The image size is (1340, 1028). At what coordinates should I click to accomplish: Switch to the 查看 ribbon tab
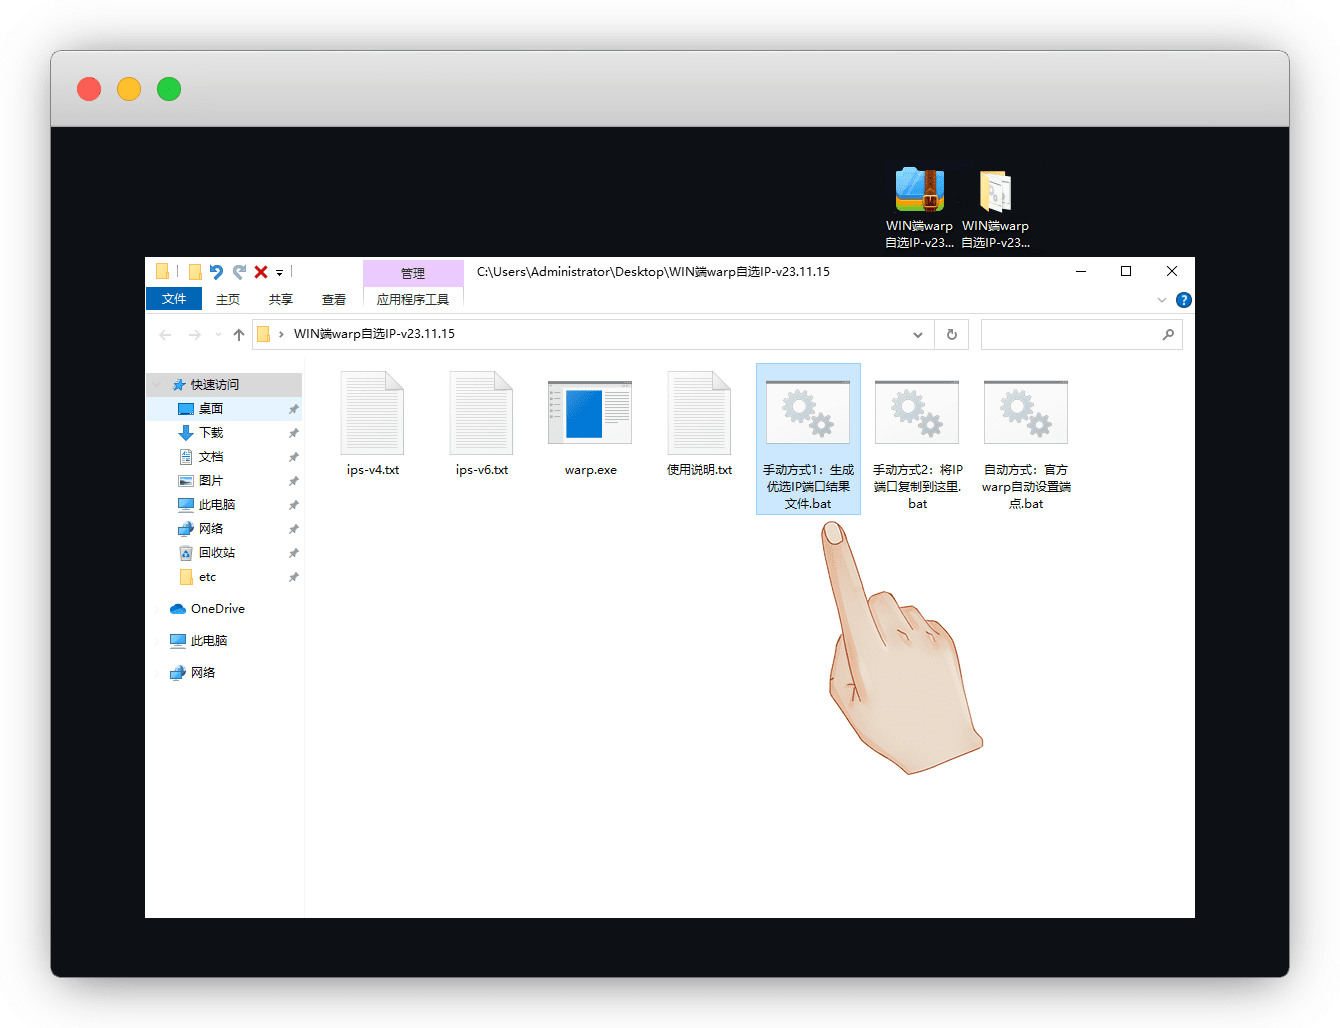click(333, 299)
